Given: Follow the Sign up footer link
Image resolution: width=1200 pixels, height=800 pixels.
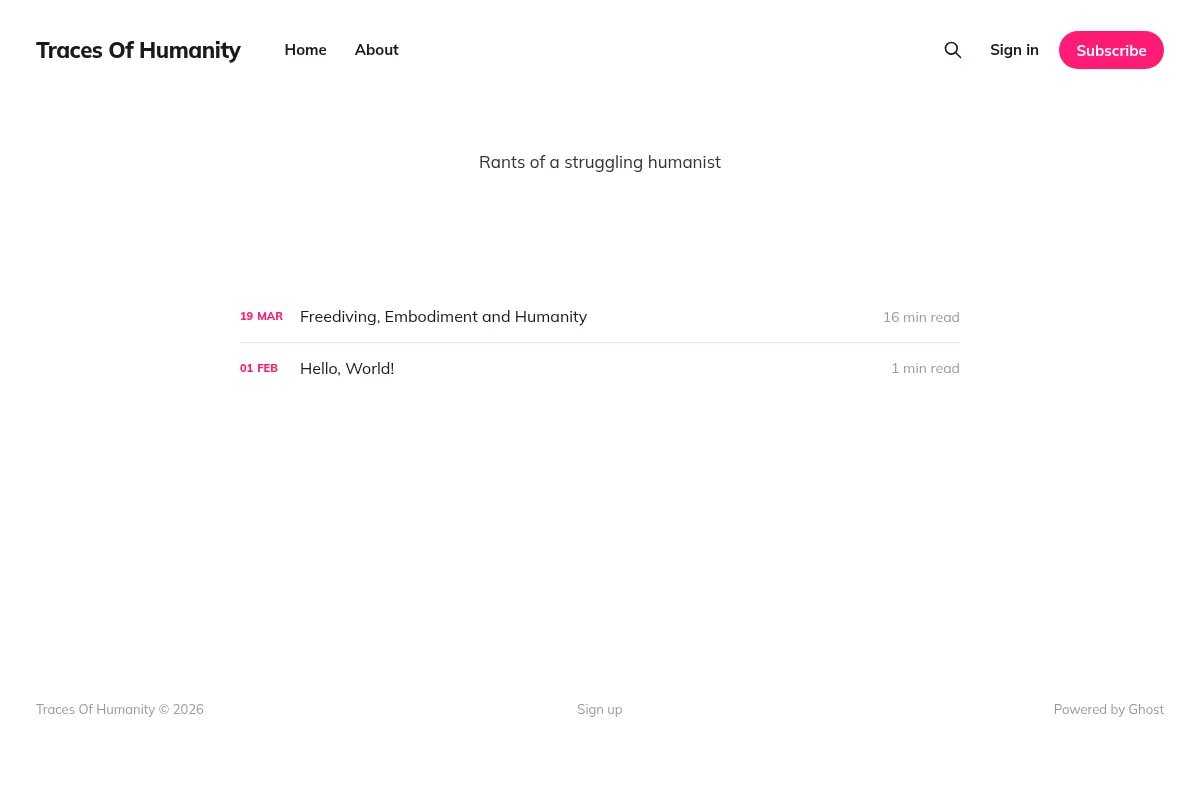Looking at the screenshot, I should (600, 709).
